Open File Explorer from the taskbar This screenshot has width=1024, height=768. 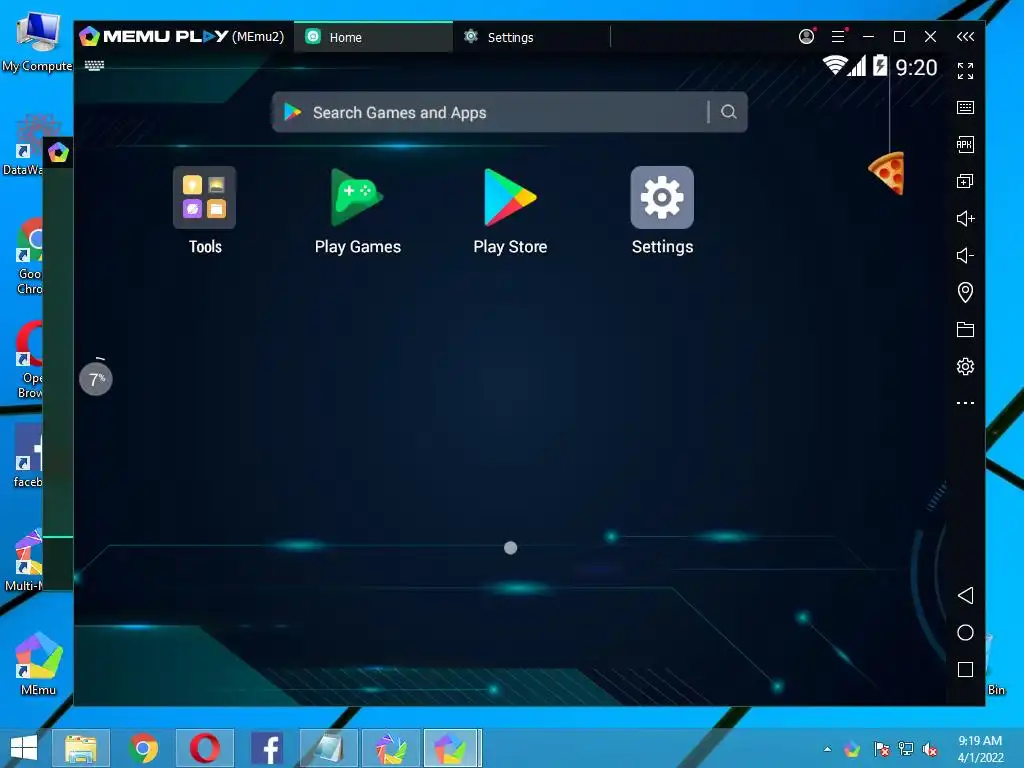(81, 748)
